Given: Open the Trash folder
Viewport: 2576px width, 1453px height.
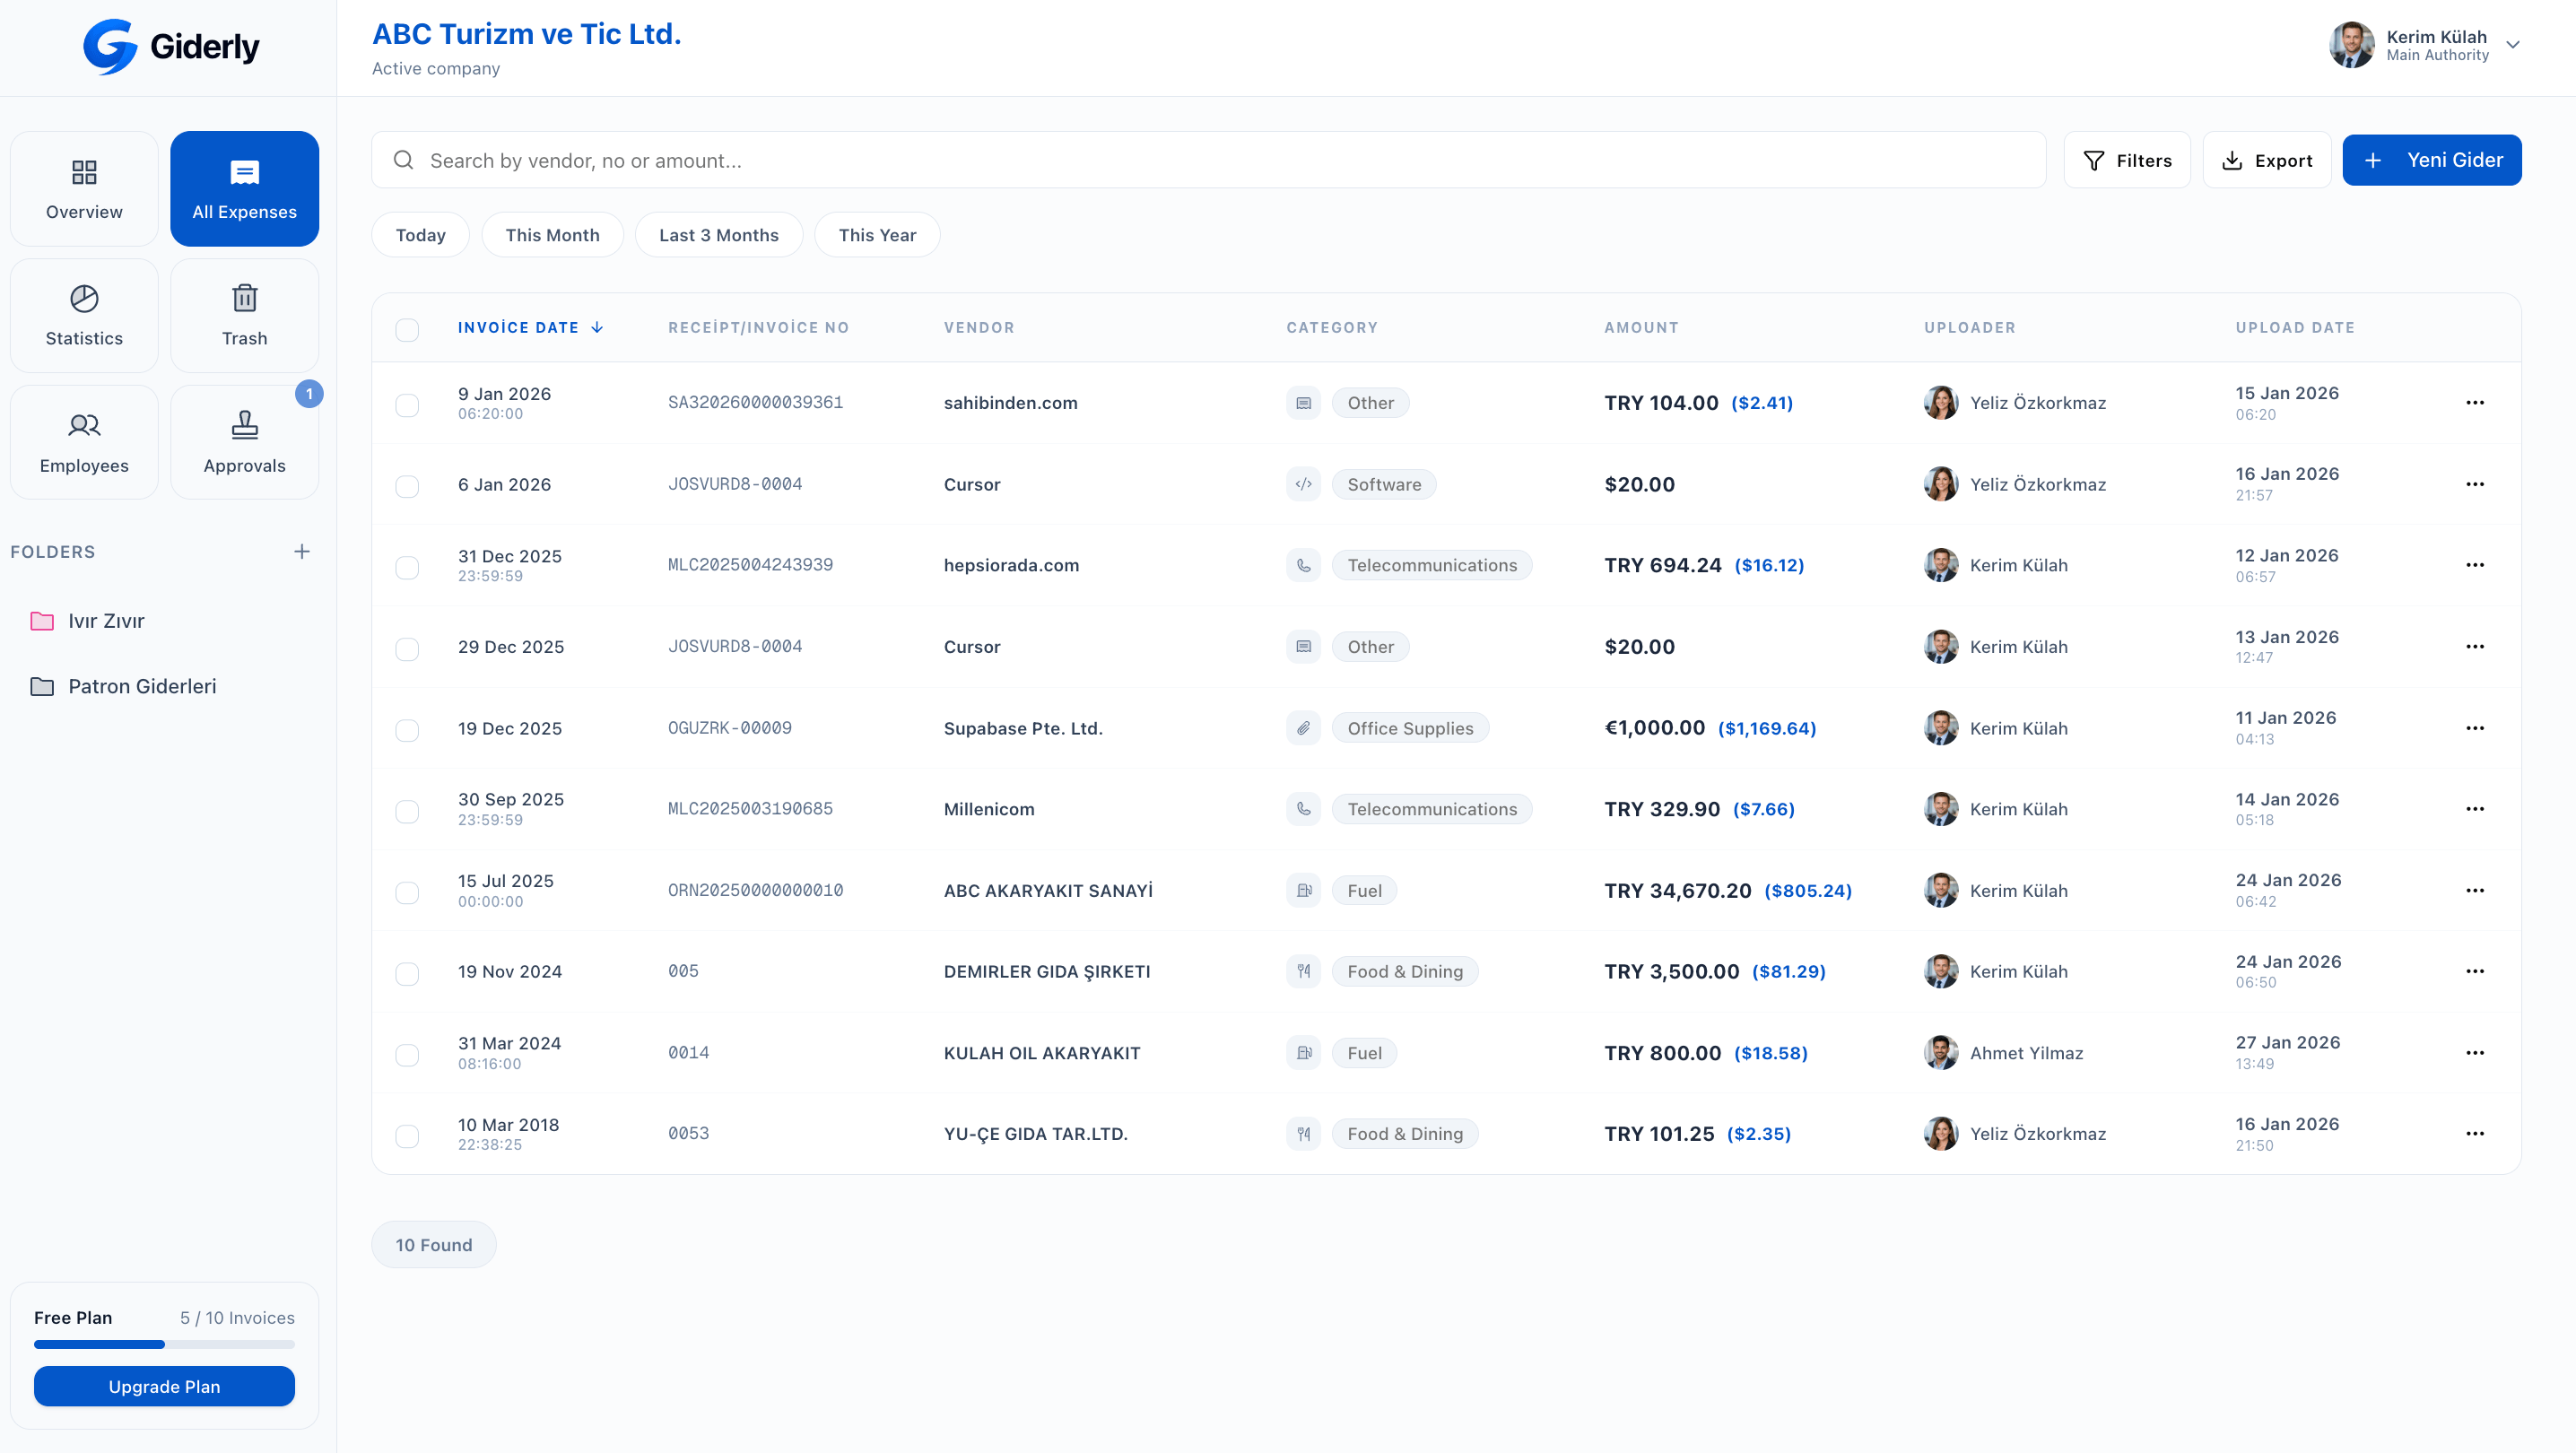Looking at the screenshot, I should click(x=244, y=315).
